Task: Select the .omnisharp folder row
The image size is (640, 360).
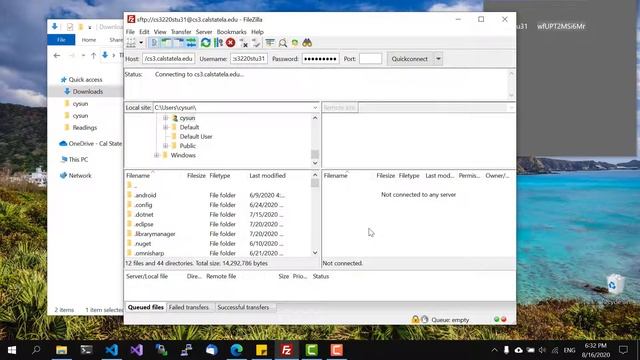Action: click(218, 253)
